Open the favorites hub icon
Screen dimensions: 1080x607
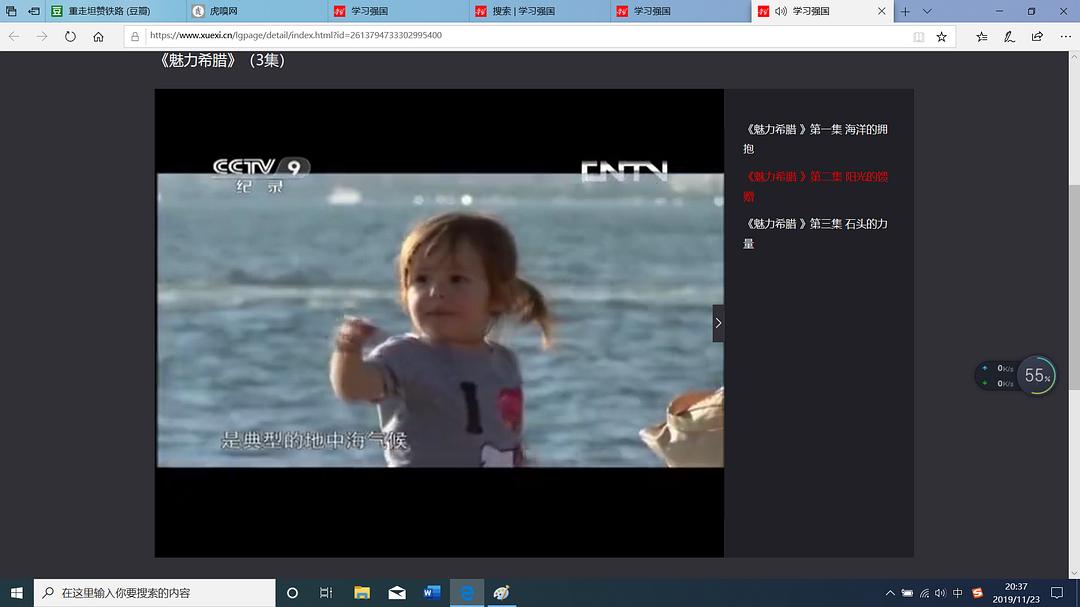[x=982, y=36]
